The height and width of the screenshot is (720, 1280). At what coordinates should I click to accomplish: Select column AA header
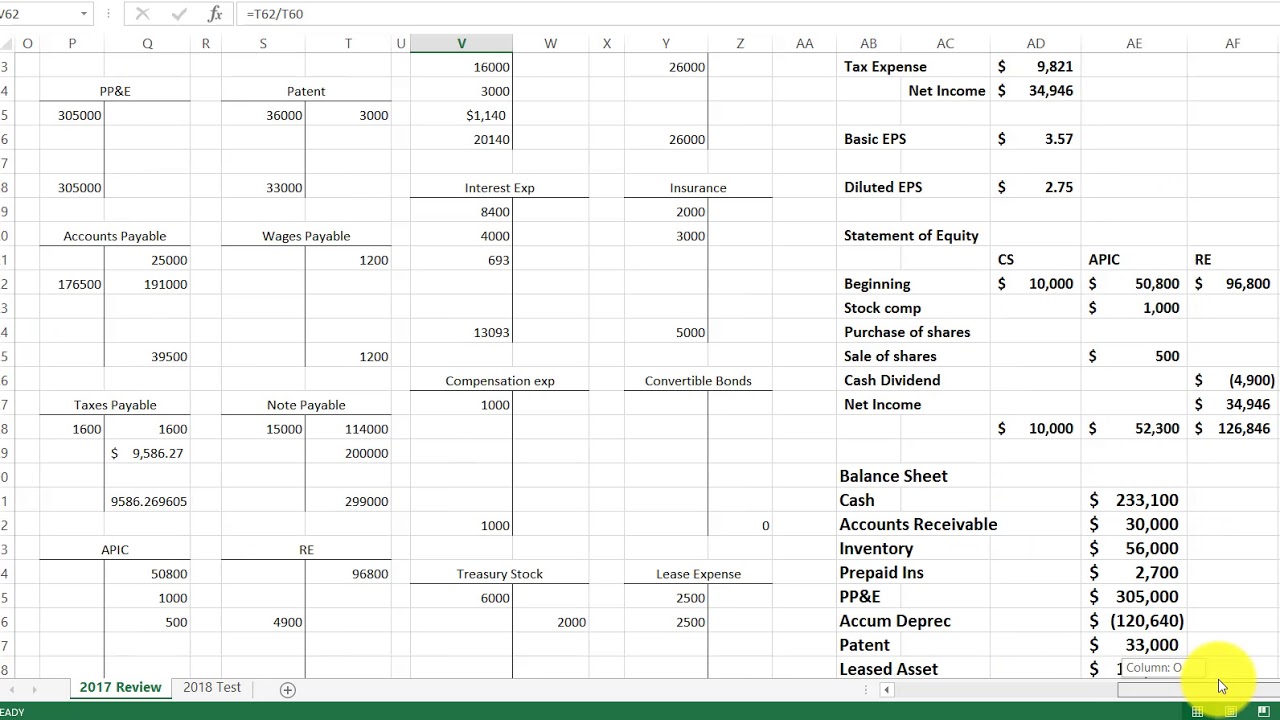804,44
